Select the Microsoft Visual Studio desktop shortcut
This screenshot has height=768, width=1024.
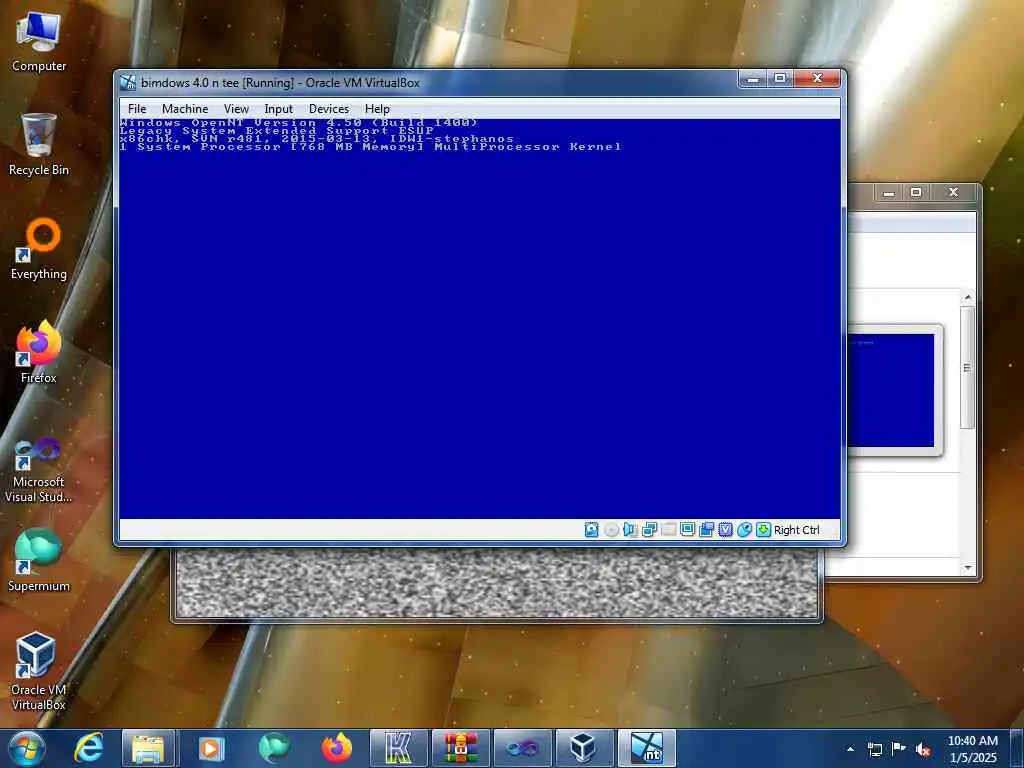pos(39,470)
